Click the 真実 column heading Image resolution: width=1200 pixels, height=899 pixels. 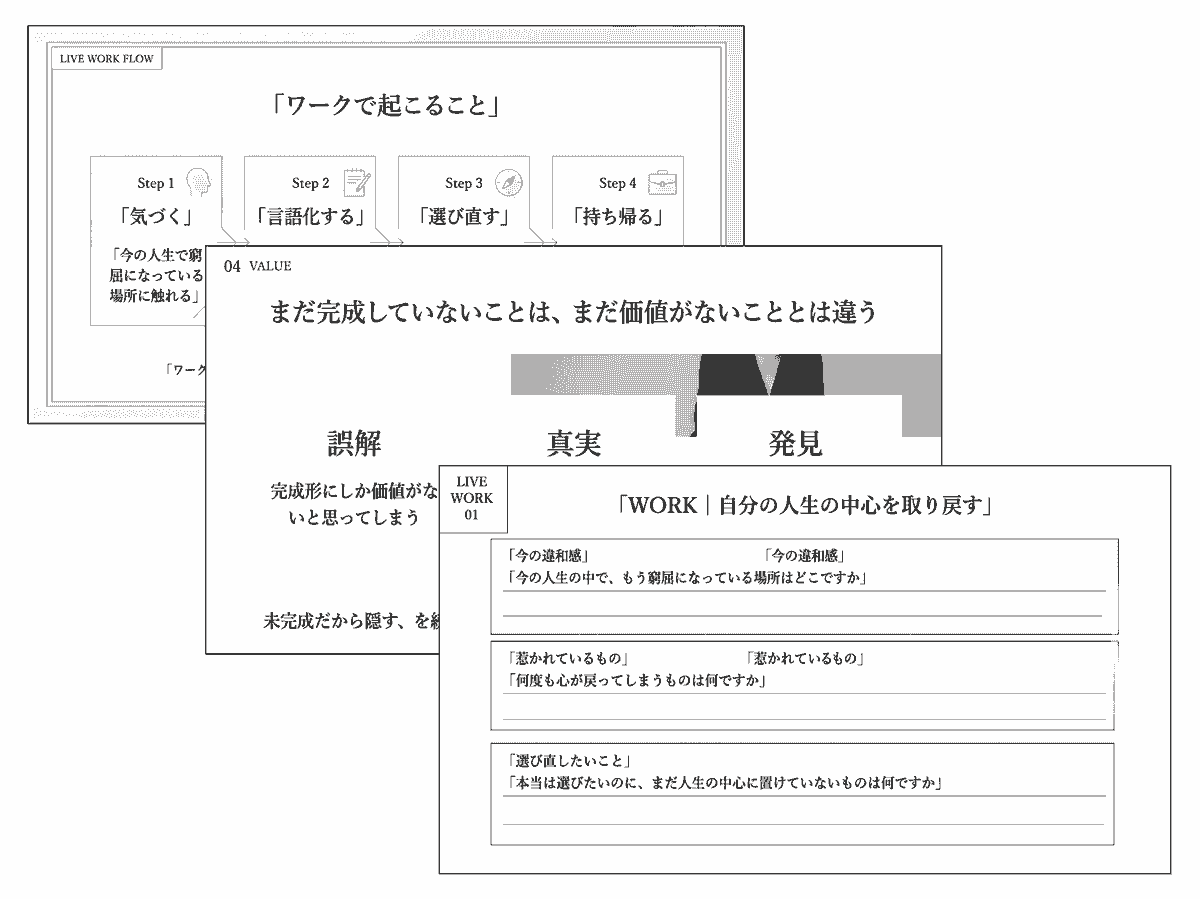pyautogui.click(x=574, y=443)
